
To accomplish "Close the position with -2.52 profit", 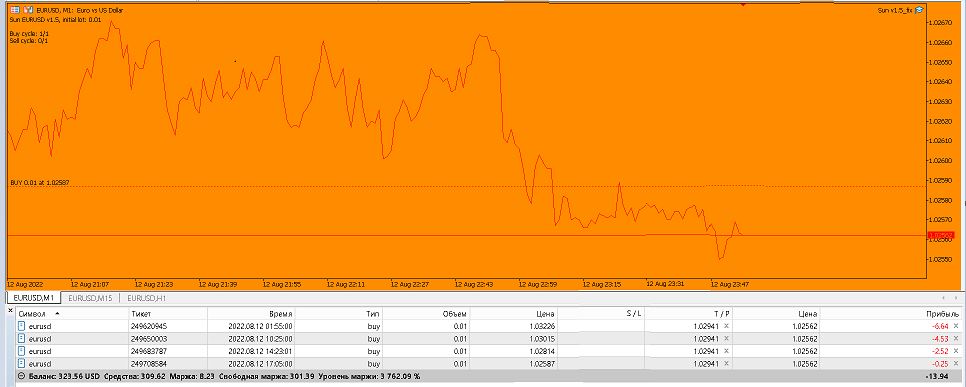I will click(956, 351).
